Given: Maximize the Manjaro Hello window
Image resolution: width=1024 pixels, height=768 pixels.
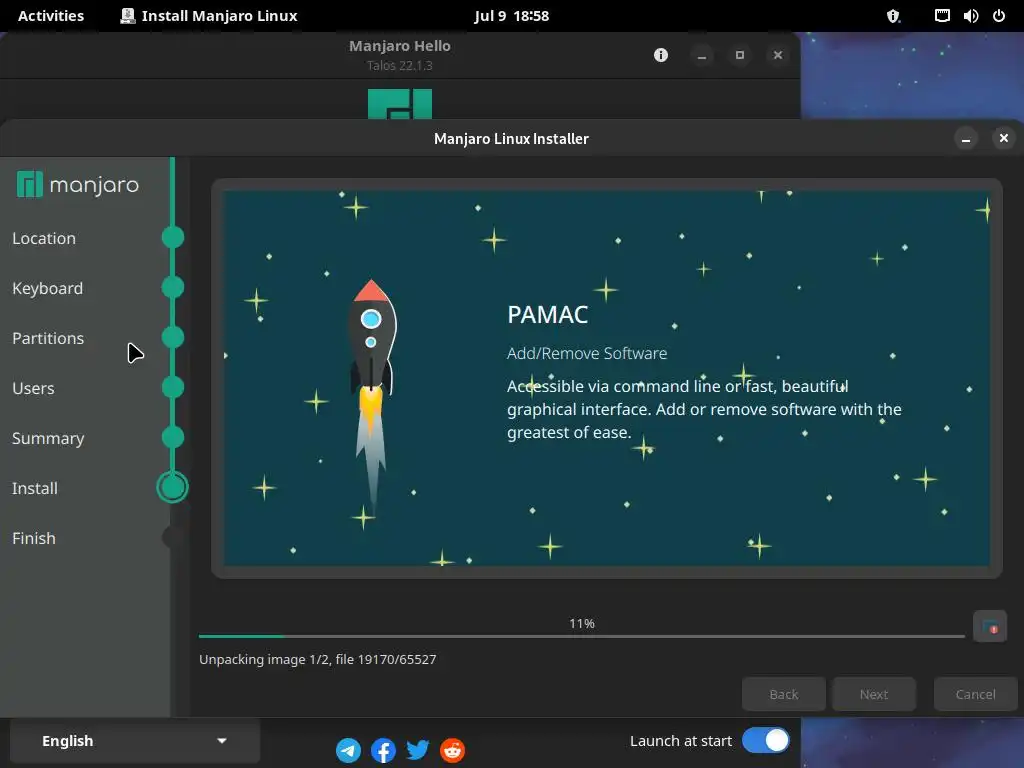Looking at the screenshot, I should point(740,56).
